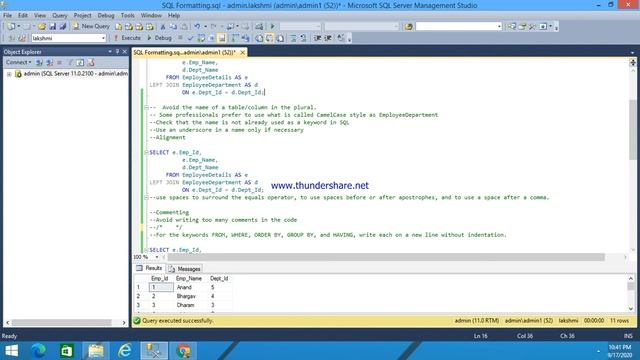Open the Tools menu
This screenshot has width=640, height=360.
(x=127, y=15)
